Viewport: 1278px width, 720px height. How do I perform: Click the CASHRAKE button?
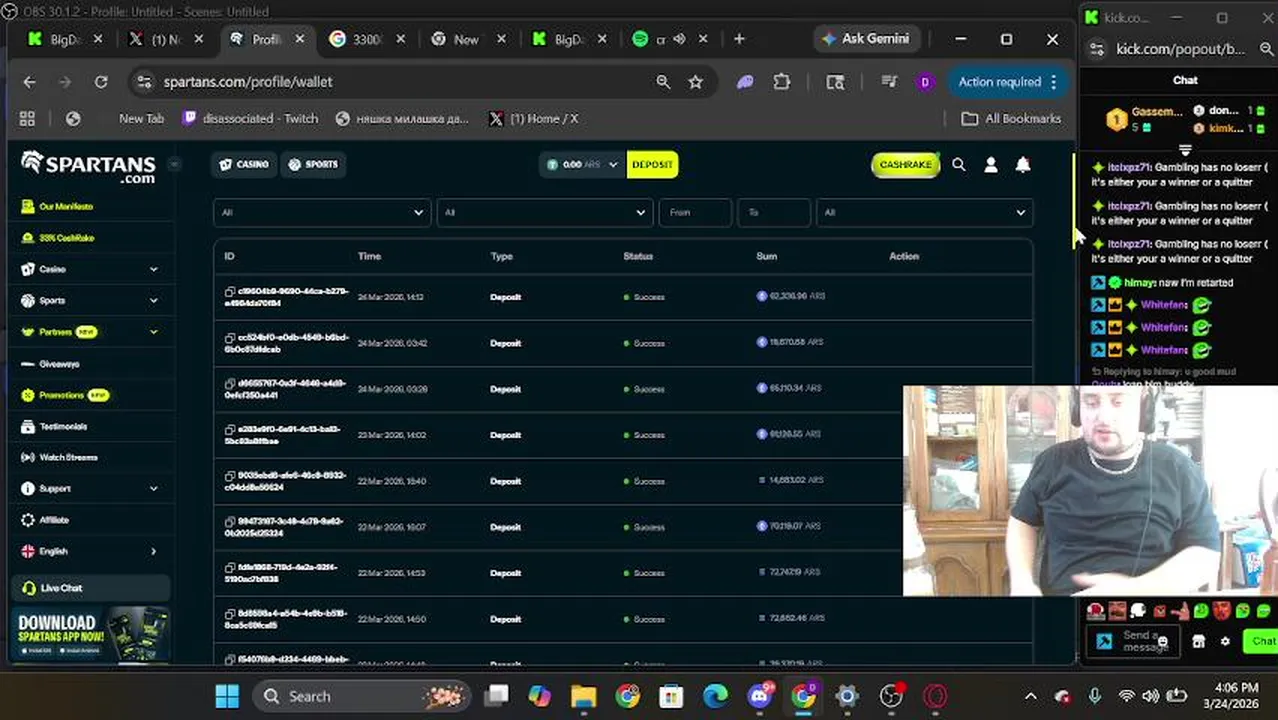(905, 164)
